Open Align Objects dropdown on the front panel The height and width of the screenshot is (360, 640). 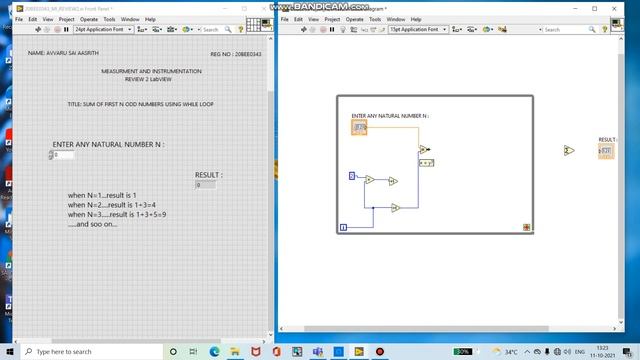[142, 29]
